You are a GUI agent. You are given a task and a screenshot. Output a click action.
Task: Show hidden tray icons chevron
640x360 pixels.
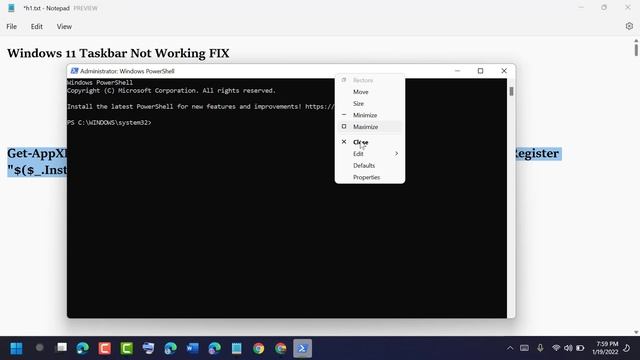pyautogui.click(x=510, y=348)
